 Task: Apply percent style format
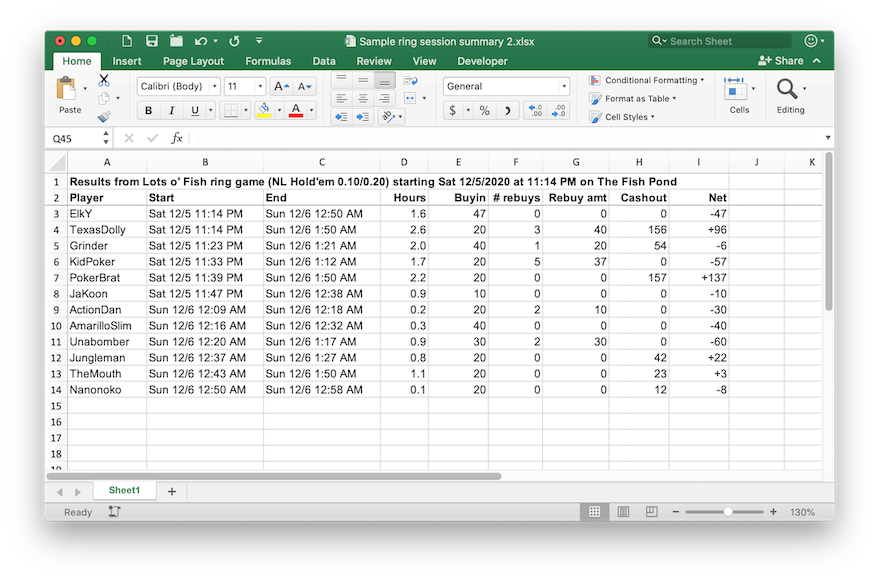coord(484,111)
